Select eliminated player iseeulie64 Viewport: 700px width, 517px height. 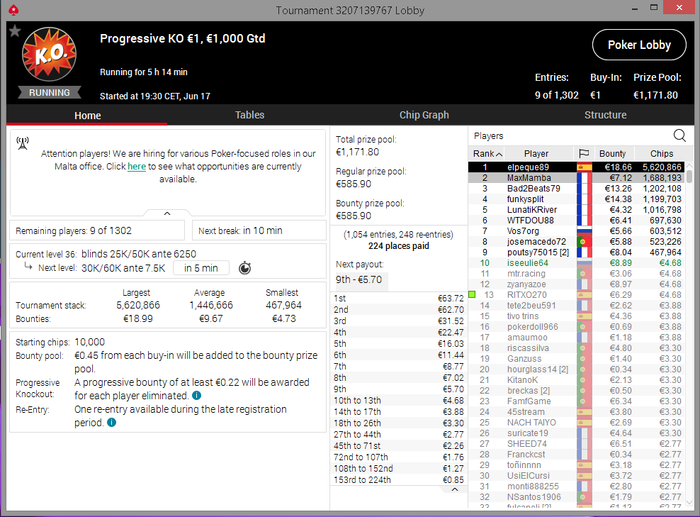pos(576,263)
